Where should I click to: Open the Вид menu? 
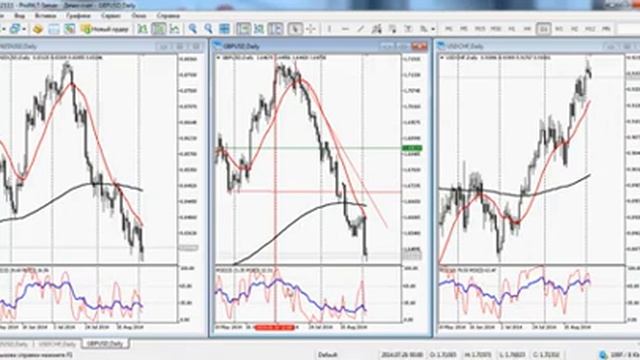point(20,16)
